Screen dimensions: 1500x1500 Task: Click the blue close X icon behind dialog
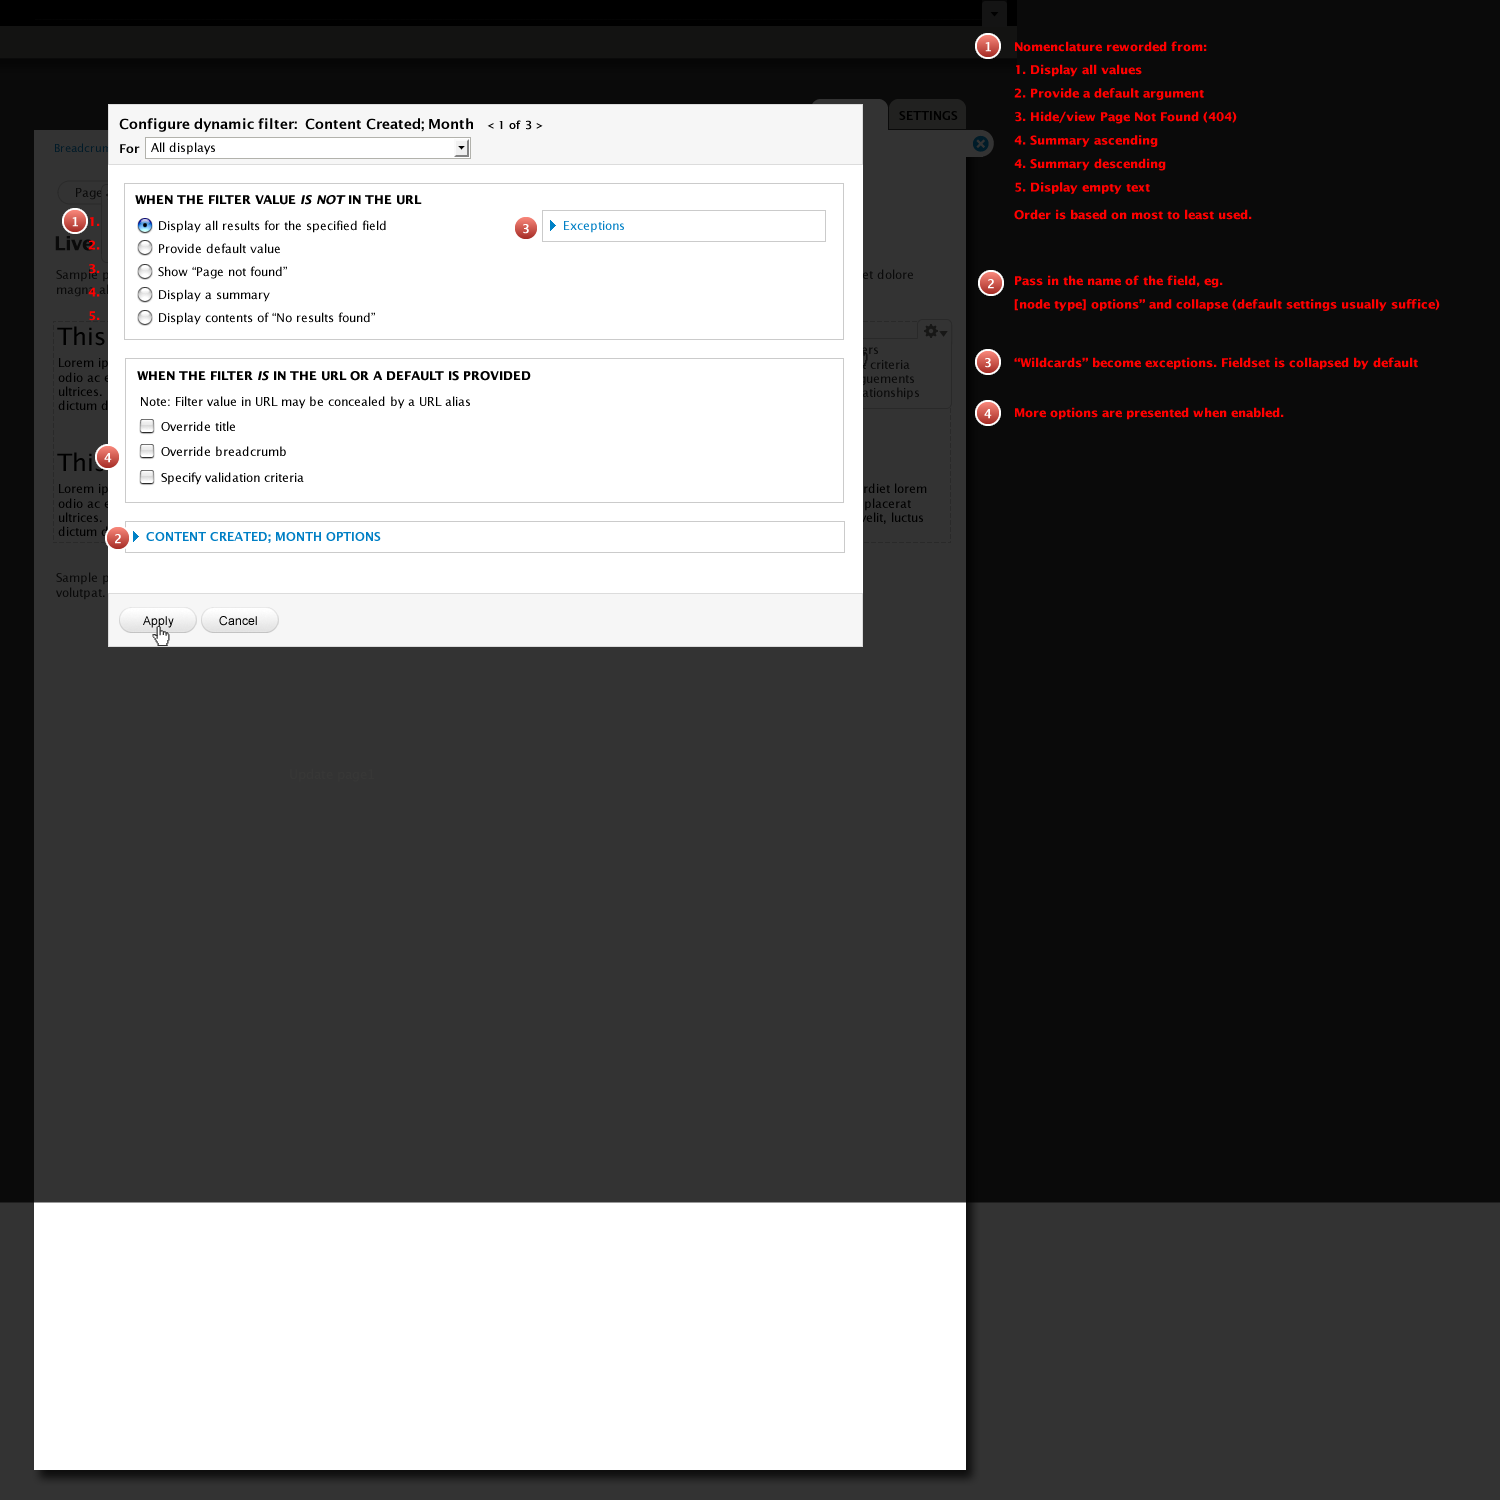tap(981, 144)
